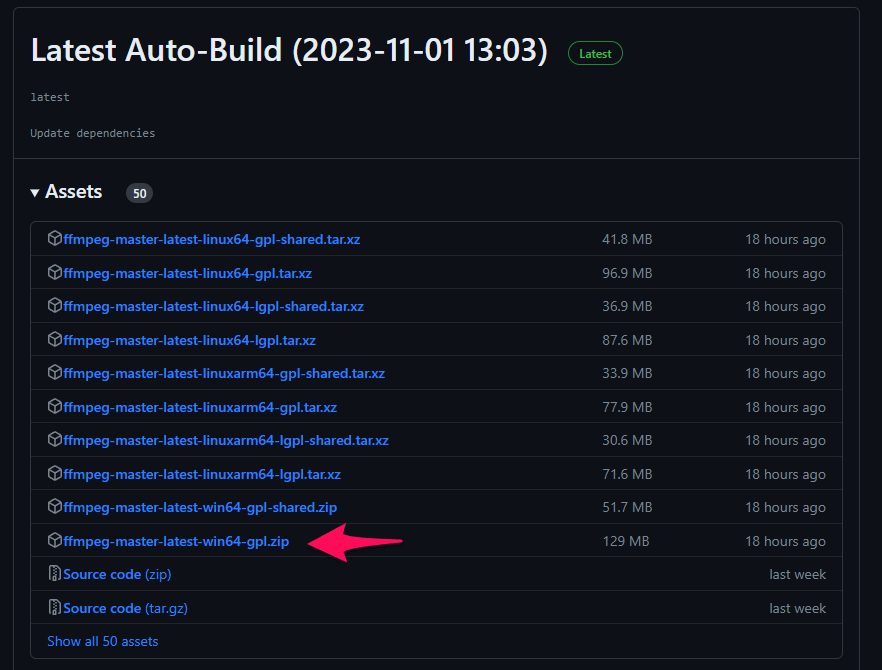This screenshot has width=882, height=670.
Task: Click the 96.9 MB file size
Action: (627, 273)
